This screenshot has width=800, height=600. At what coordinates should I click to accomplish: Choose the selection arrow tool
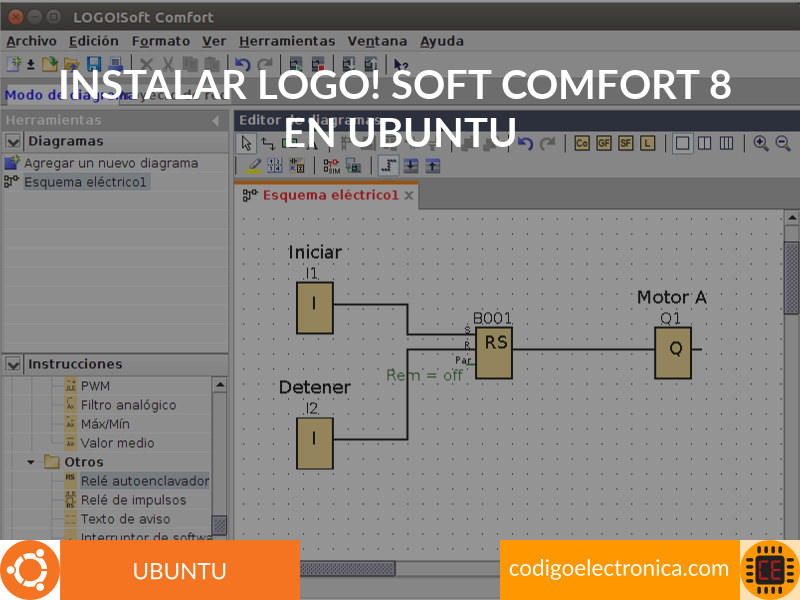click(247, 143)
